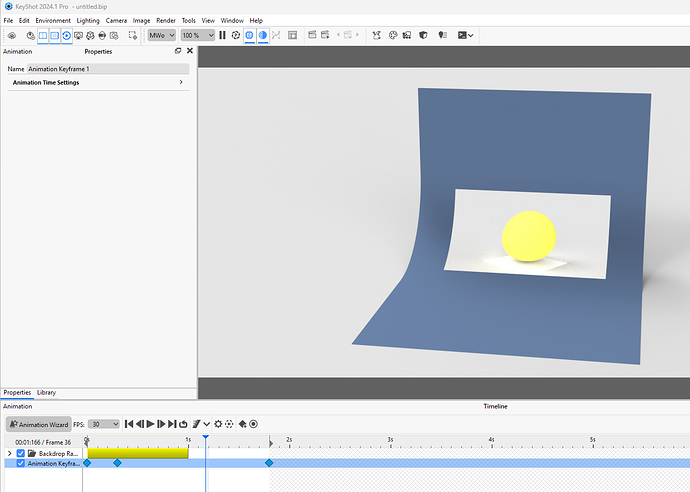Toggle the CPU/GPU mode icon
Viewport: 690px width, 492px height.
250,35
